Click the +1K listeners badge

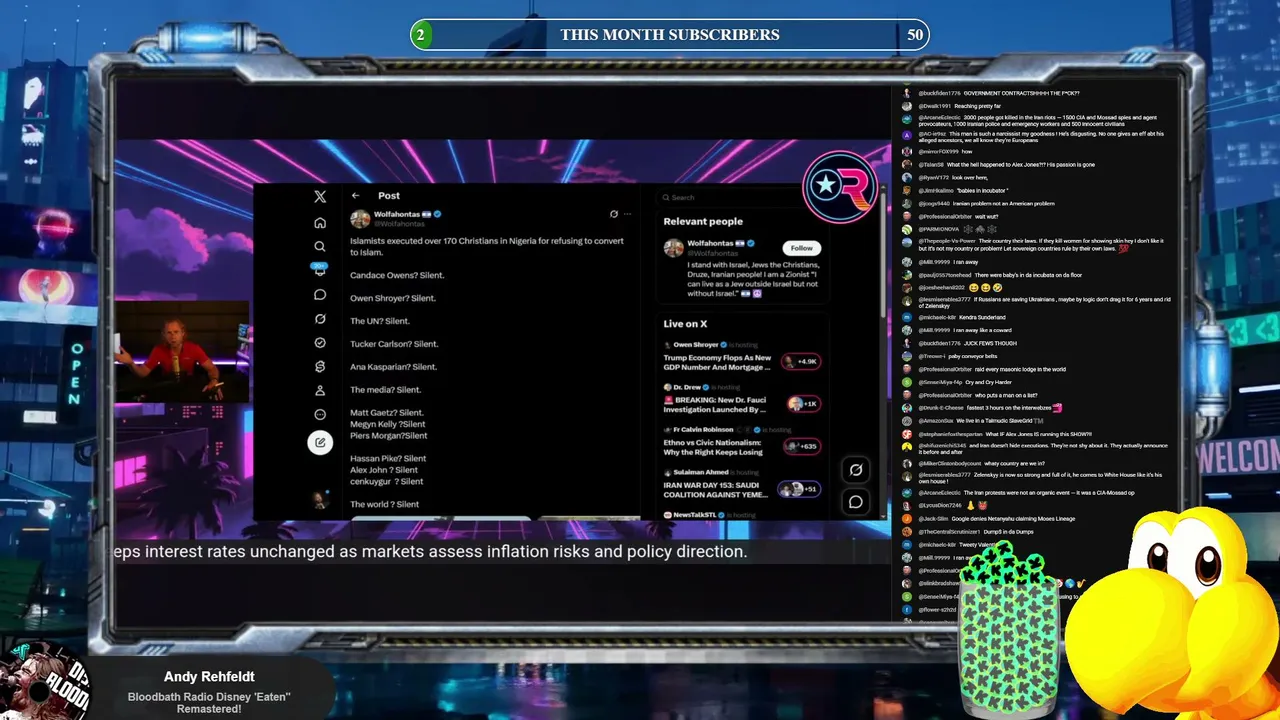coord(803,404)
